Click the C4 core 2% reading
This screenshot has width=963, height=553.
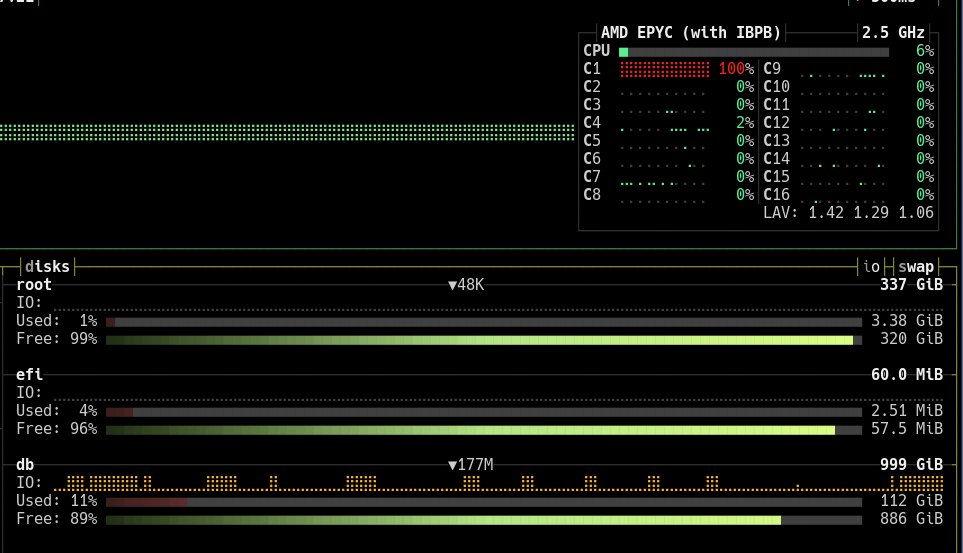[x=745, y=123]
